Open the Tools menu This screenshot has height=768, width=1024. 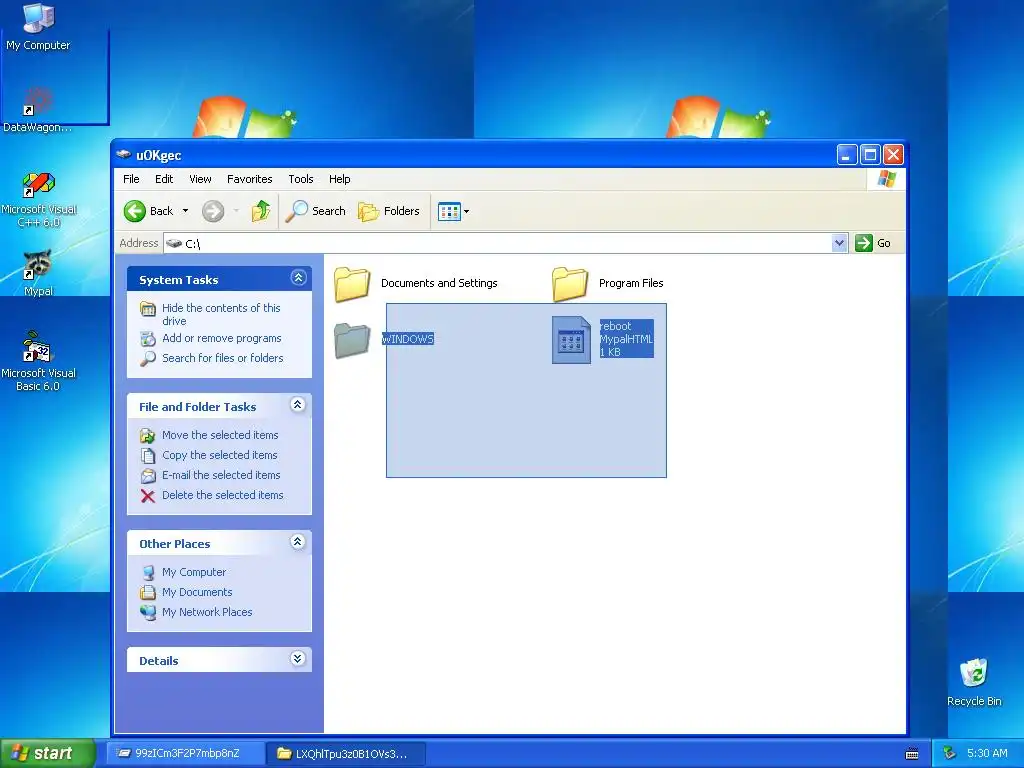(x=300, y=179)
